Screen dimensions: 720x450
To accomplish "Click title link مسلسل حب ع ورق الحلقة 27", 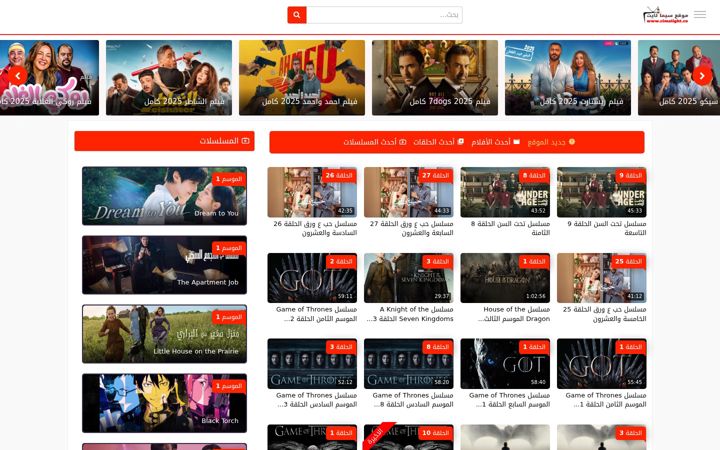I will click(x=411, y=228).
